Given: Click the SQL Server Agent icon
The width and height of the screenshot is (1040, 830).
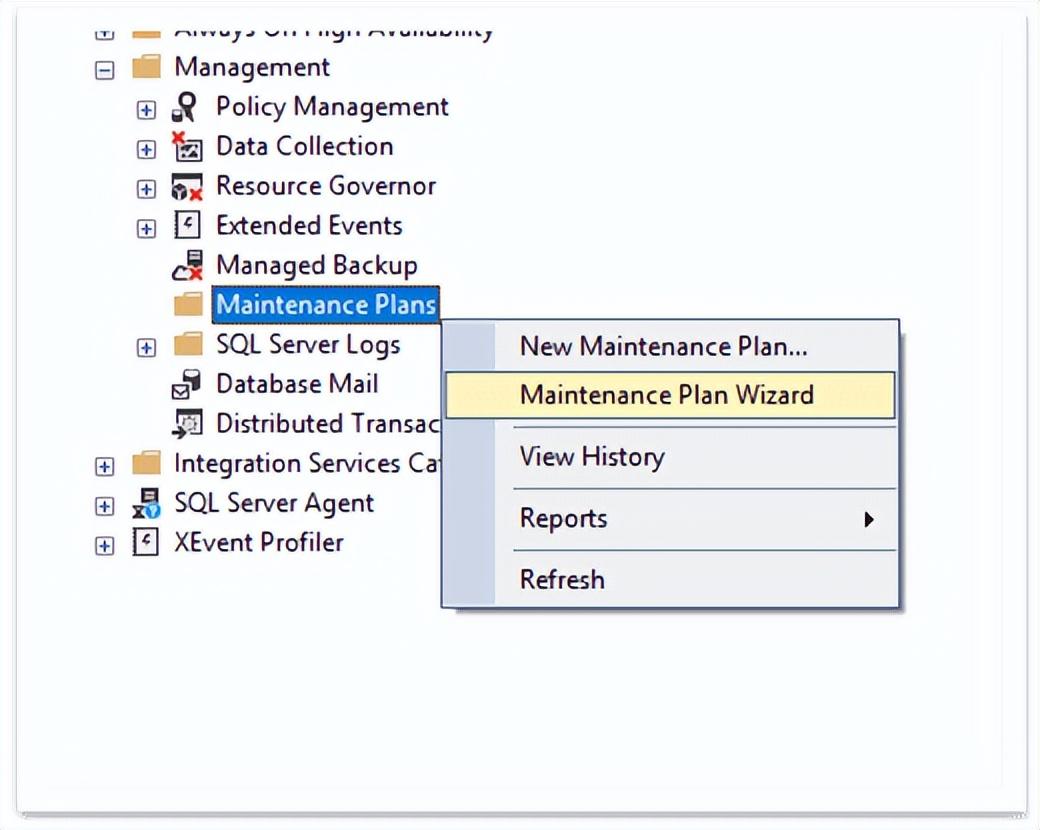Looking at the screenshot, I should [x=146, y=503].
